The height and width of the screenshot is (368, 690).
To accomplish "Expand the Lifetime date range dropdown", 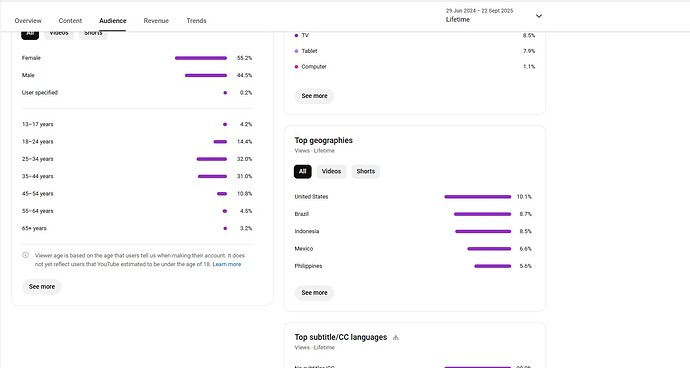I will tap(494, 16).
